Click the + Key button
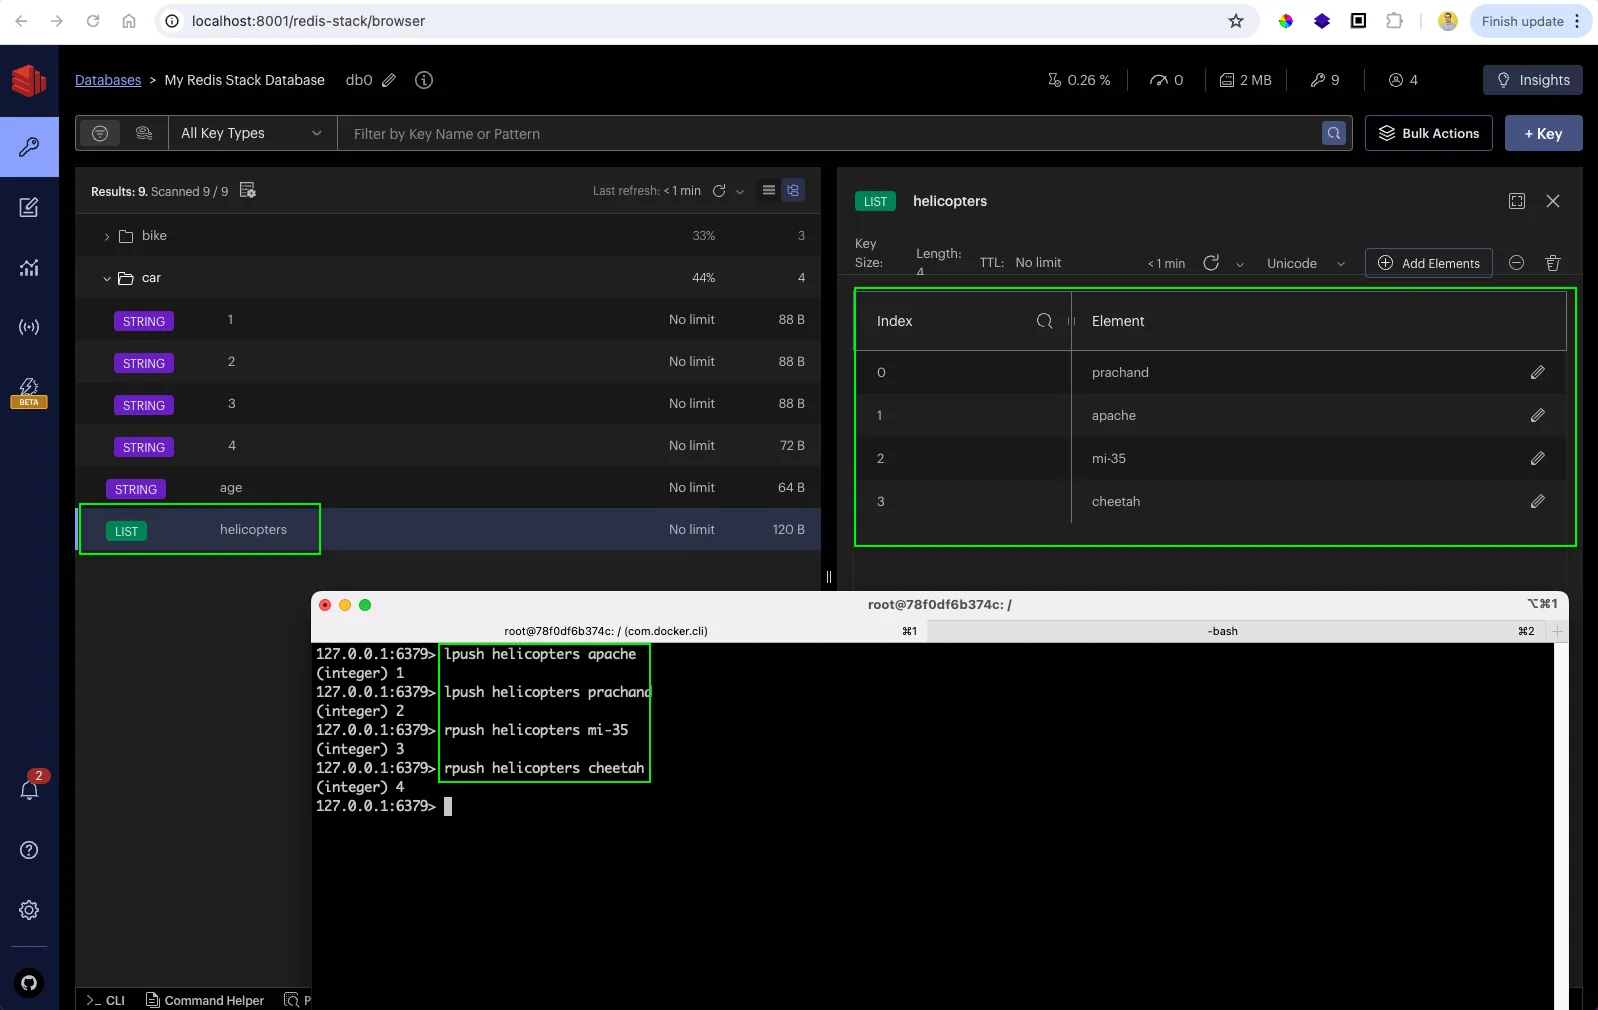 (x=1543, y=133)
